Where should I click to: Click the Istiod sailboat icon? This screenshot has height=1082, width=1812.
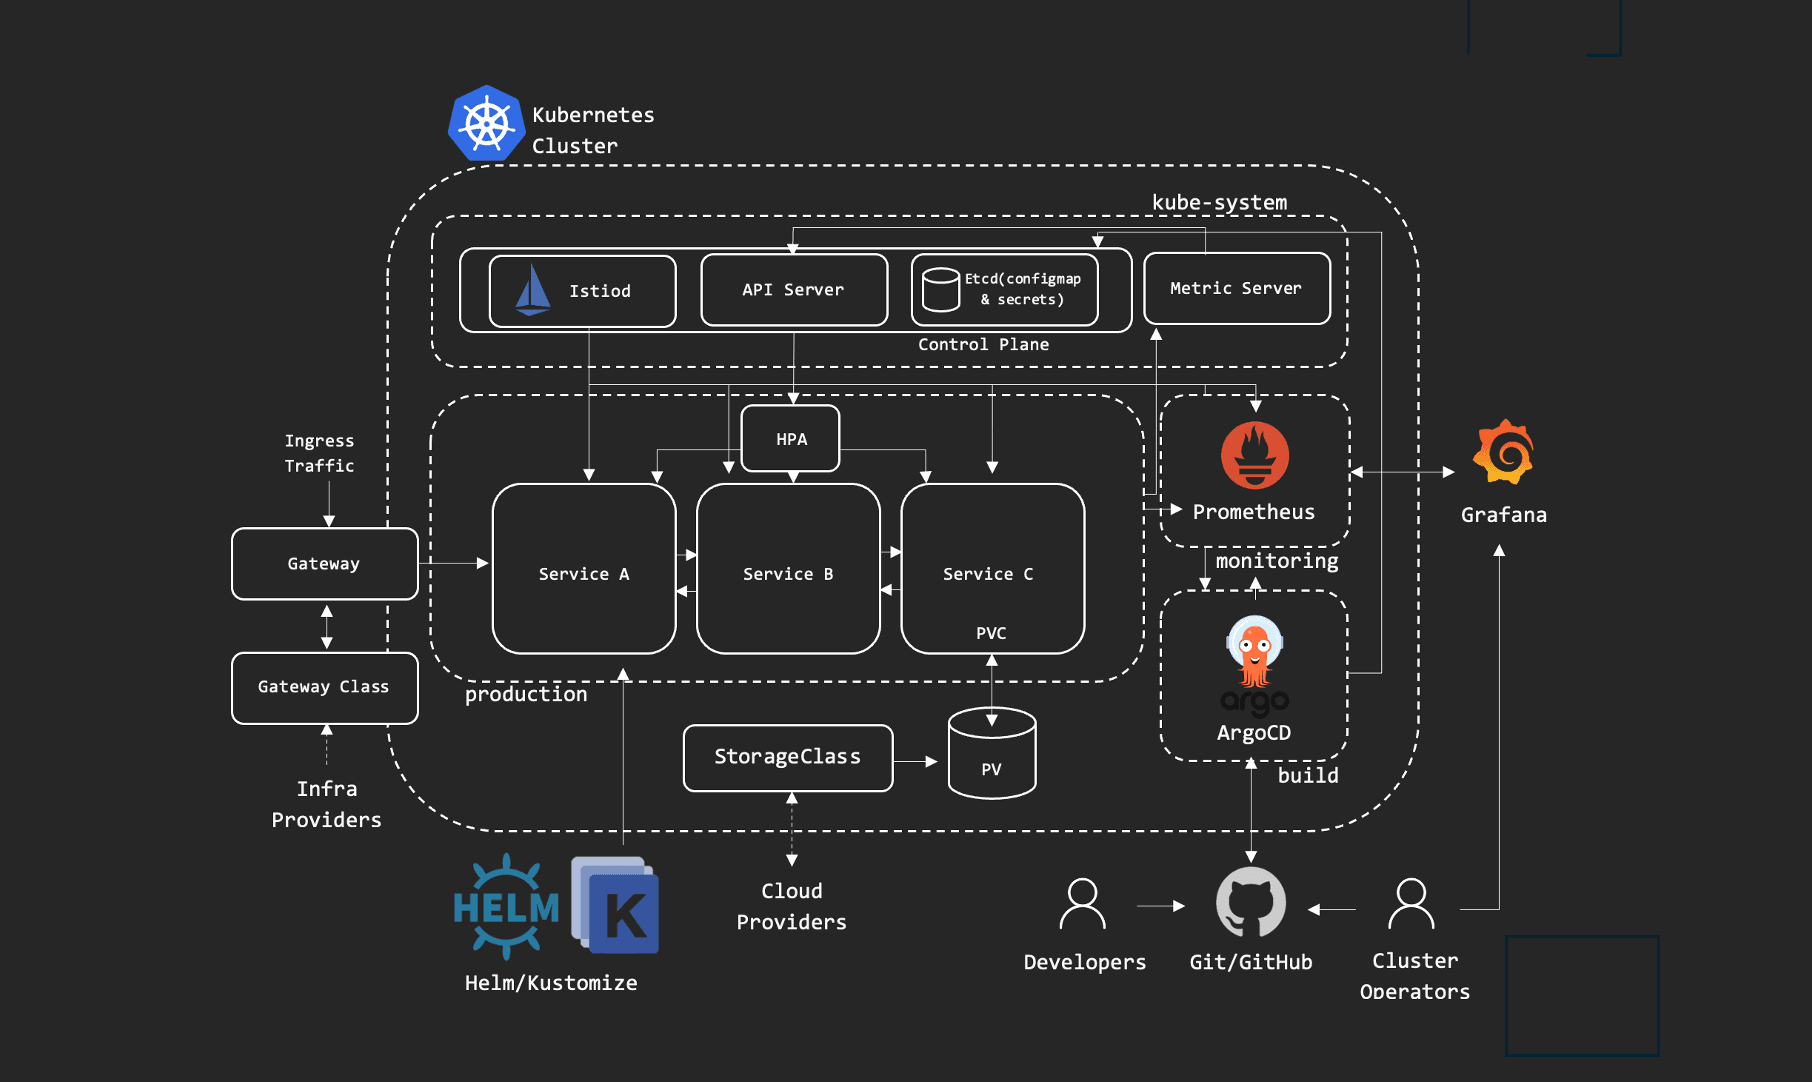click(532, 290)
